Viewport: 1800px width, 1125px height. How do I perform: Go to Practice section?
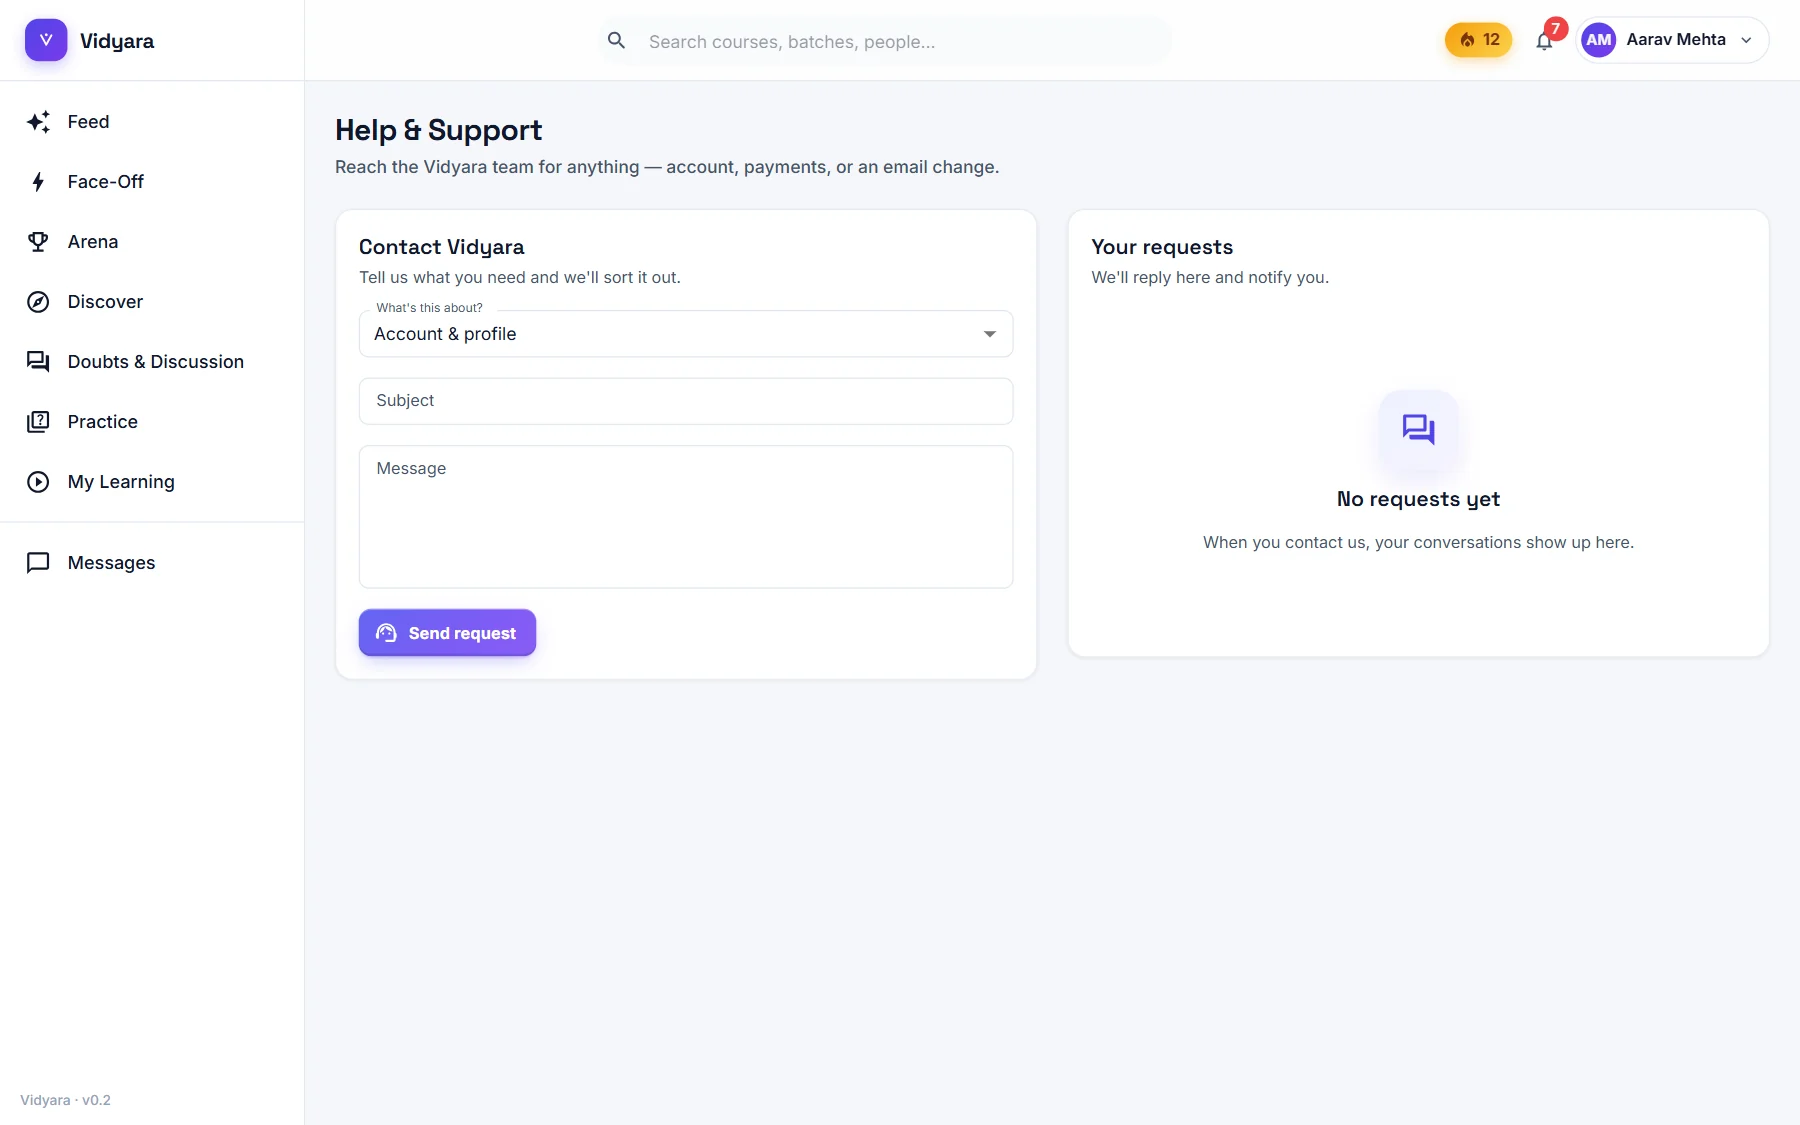(x=152, y=422)
